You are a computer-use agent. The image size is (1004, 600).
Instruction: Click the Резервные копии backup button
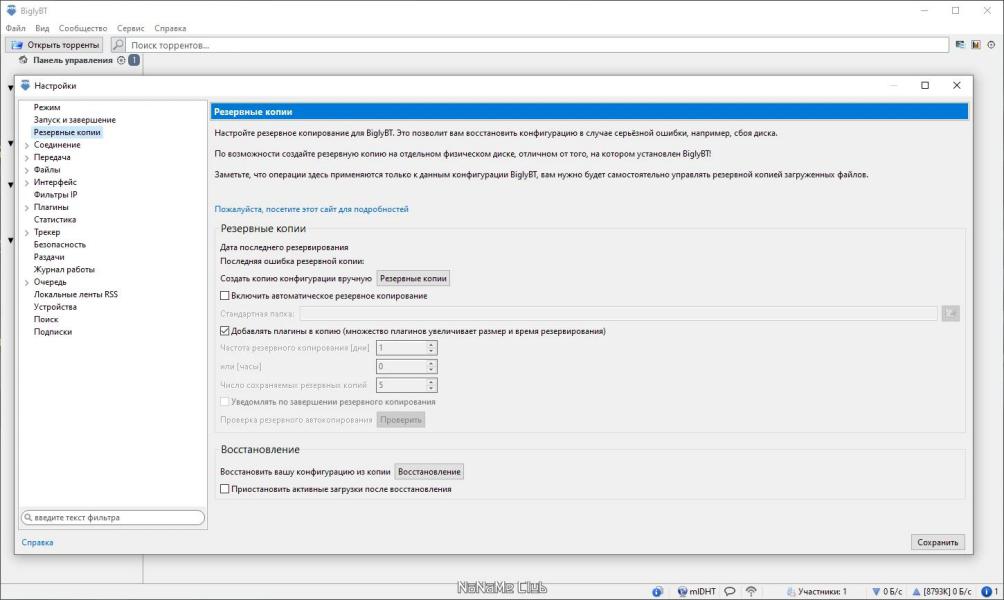coord(413,279)
